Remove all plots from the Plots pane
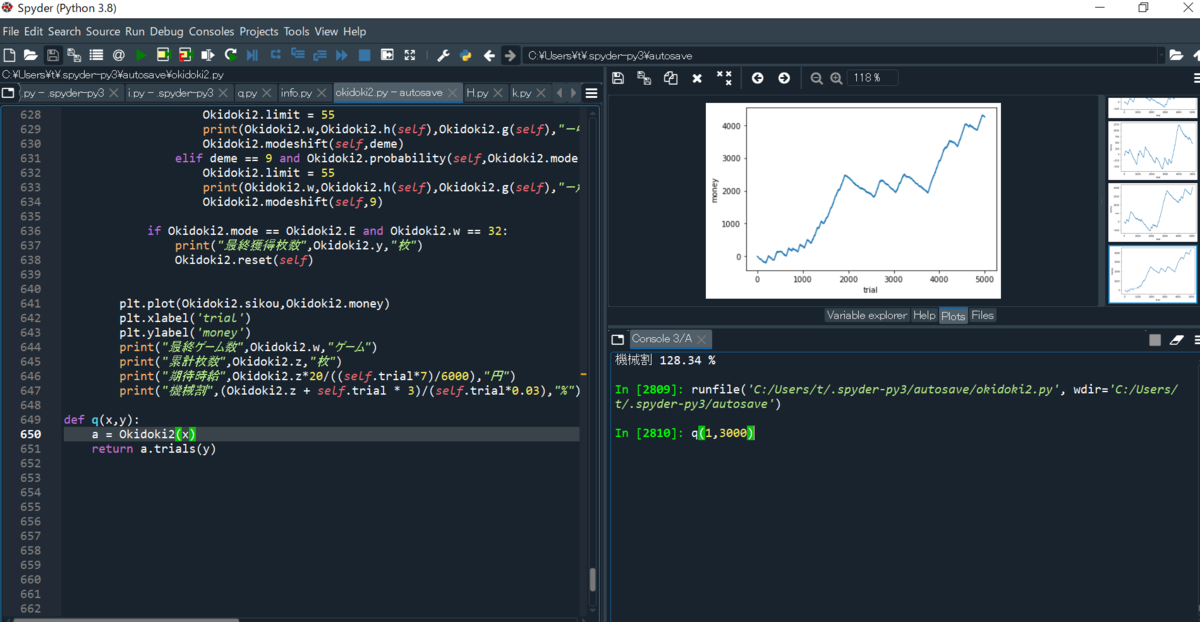The height and width of the screenshot is (622, 1200). click(x=725, y=78)
